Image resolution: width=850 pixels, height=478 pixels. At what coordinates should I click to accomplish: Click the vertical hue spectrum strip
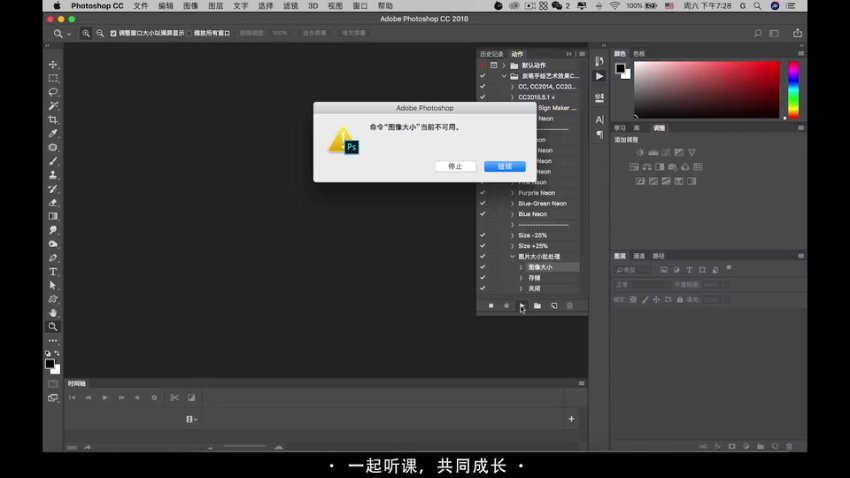(793, 90)
